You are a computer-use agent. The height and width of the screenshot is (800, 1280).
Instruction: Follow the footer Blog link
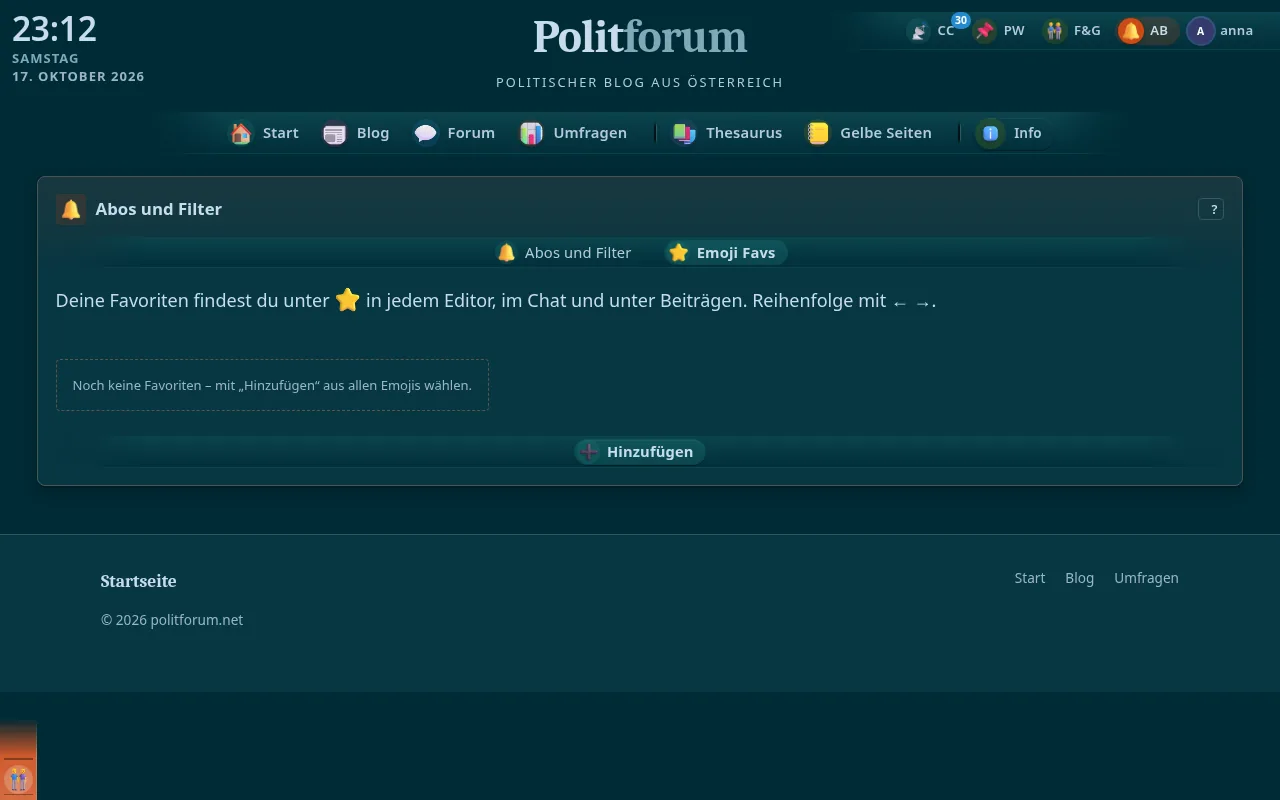pos(1080,578)
